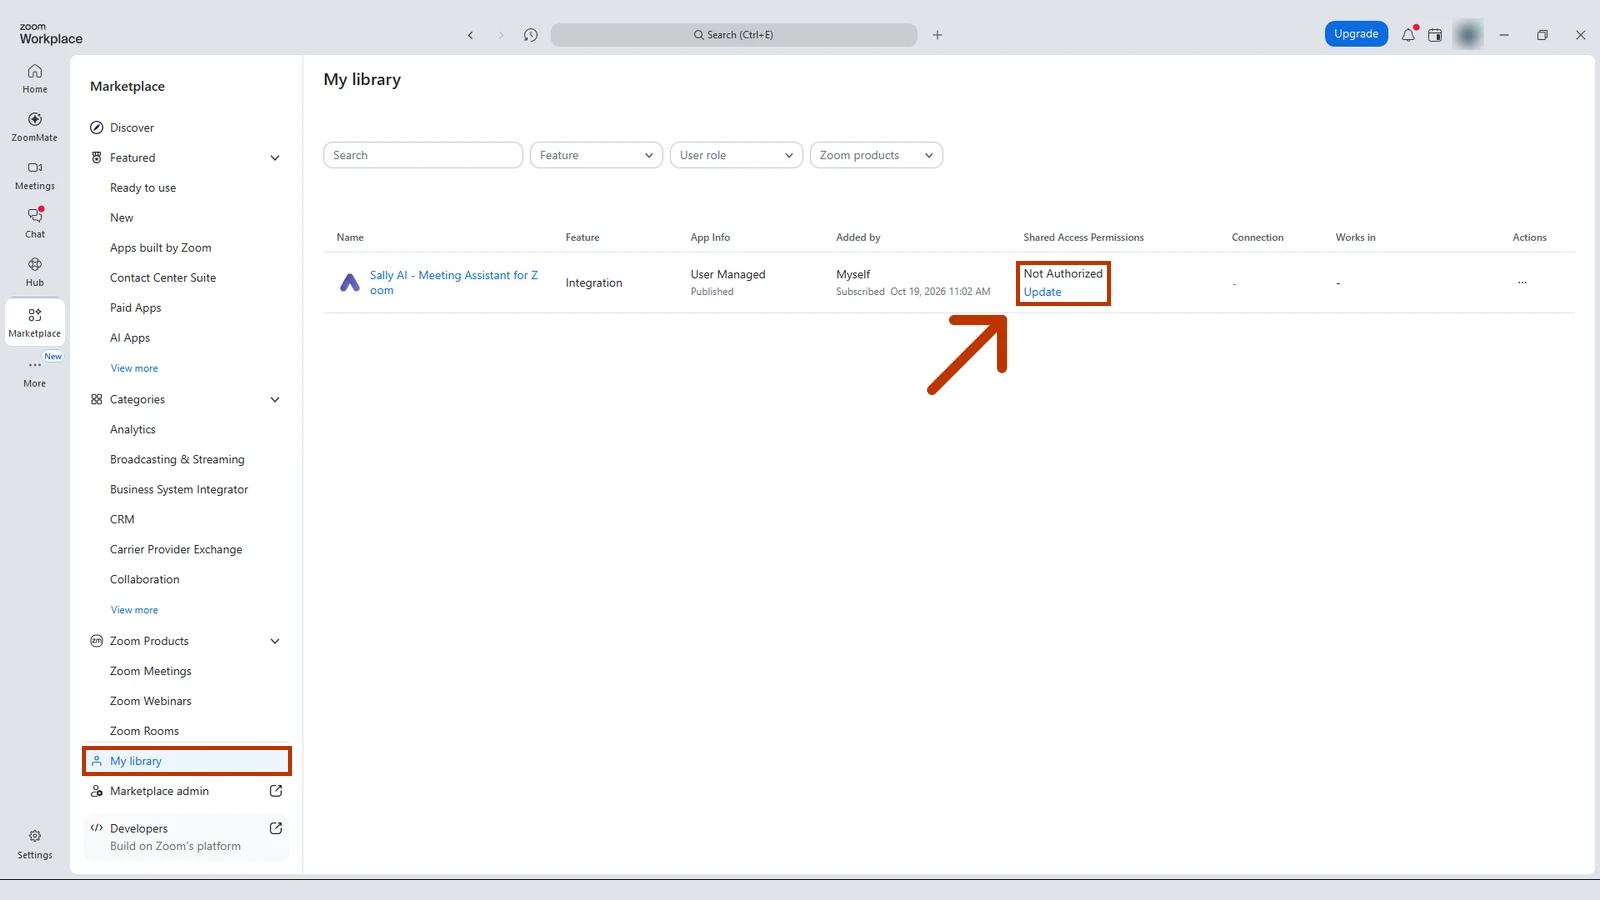Open the calendar icon in title bar
This screenshot has height=900, width=1600.
(1435, 35)
